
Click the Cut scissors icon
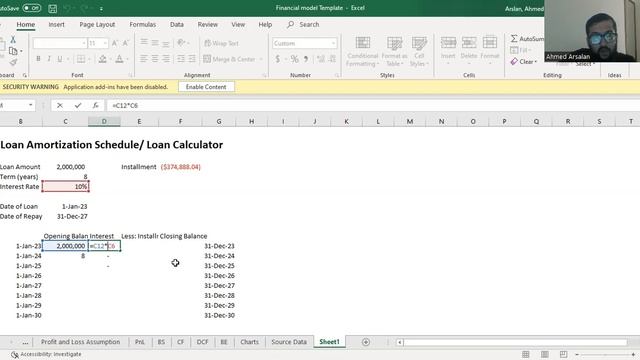click(13, 40)
